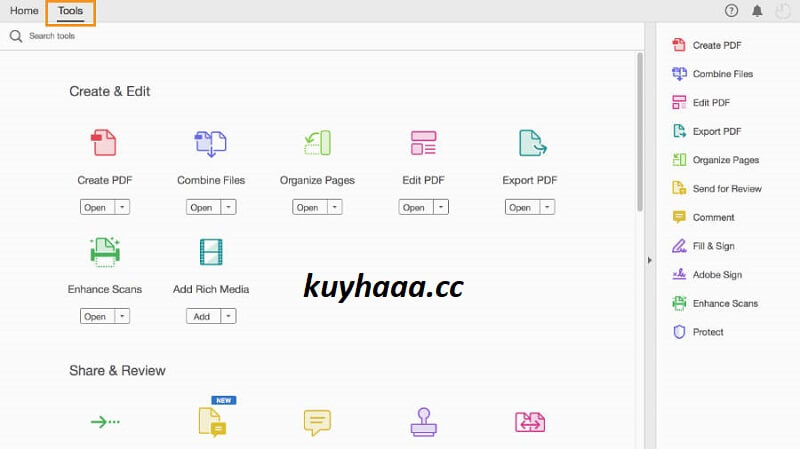Expand the dropdown arrow beside Add Rich Media
Image resolution: width=800 pixels, height=449 pixels.
point(228,316)
